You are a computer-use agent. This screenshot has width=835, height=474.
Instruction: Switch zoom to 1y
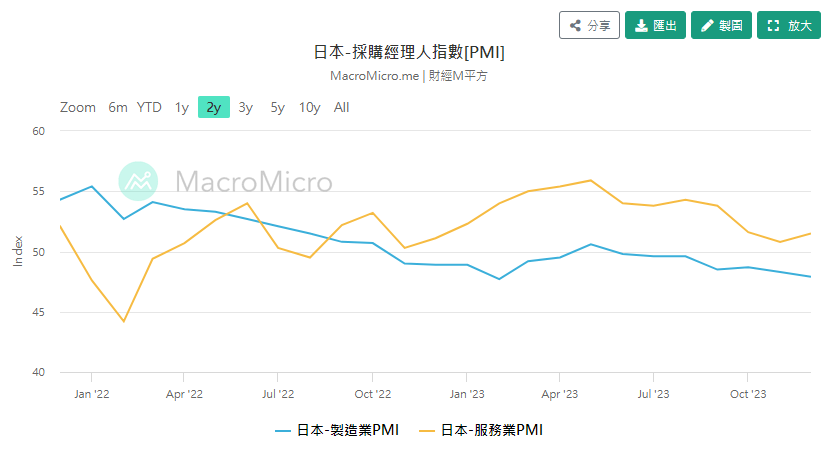(x=181, y=107)
